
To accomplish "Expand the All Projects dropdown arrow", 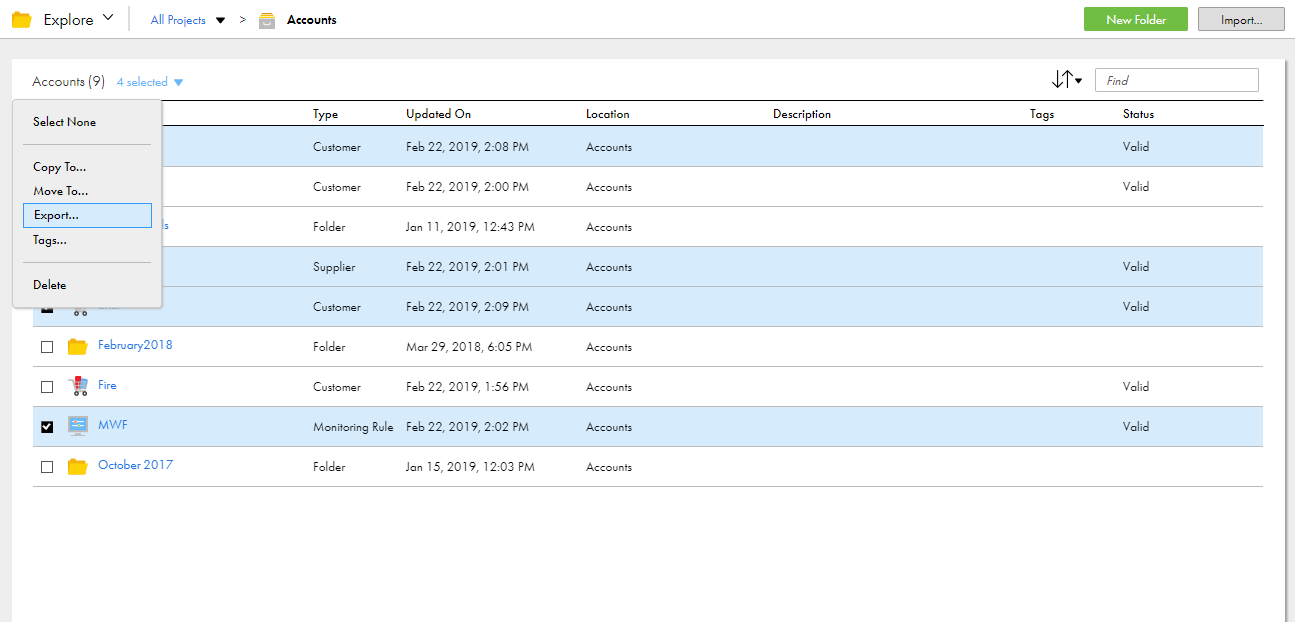I will pos(220,20).
